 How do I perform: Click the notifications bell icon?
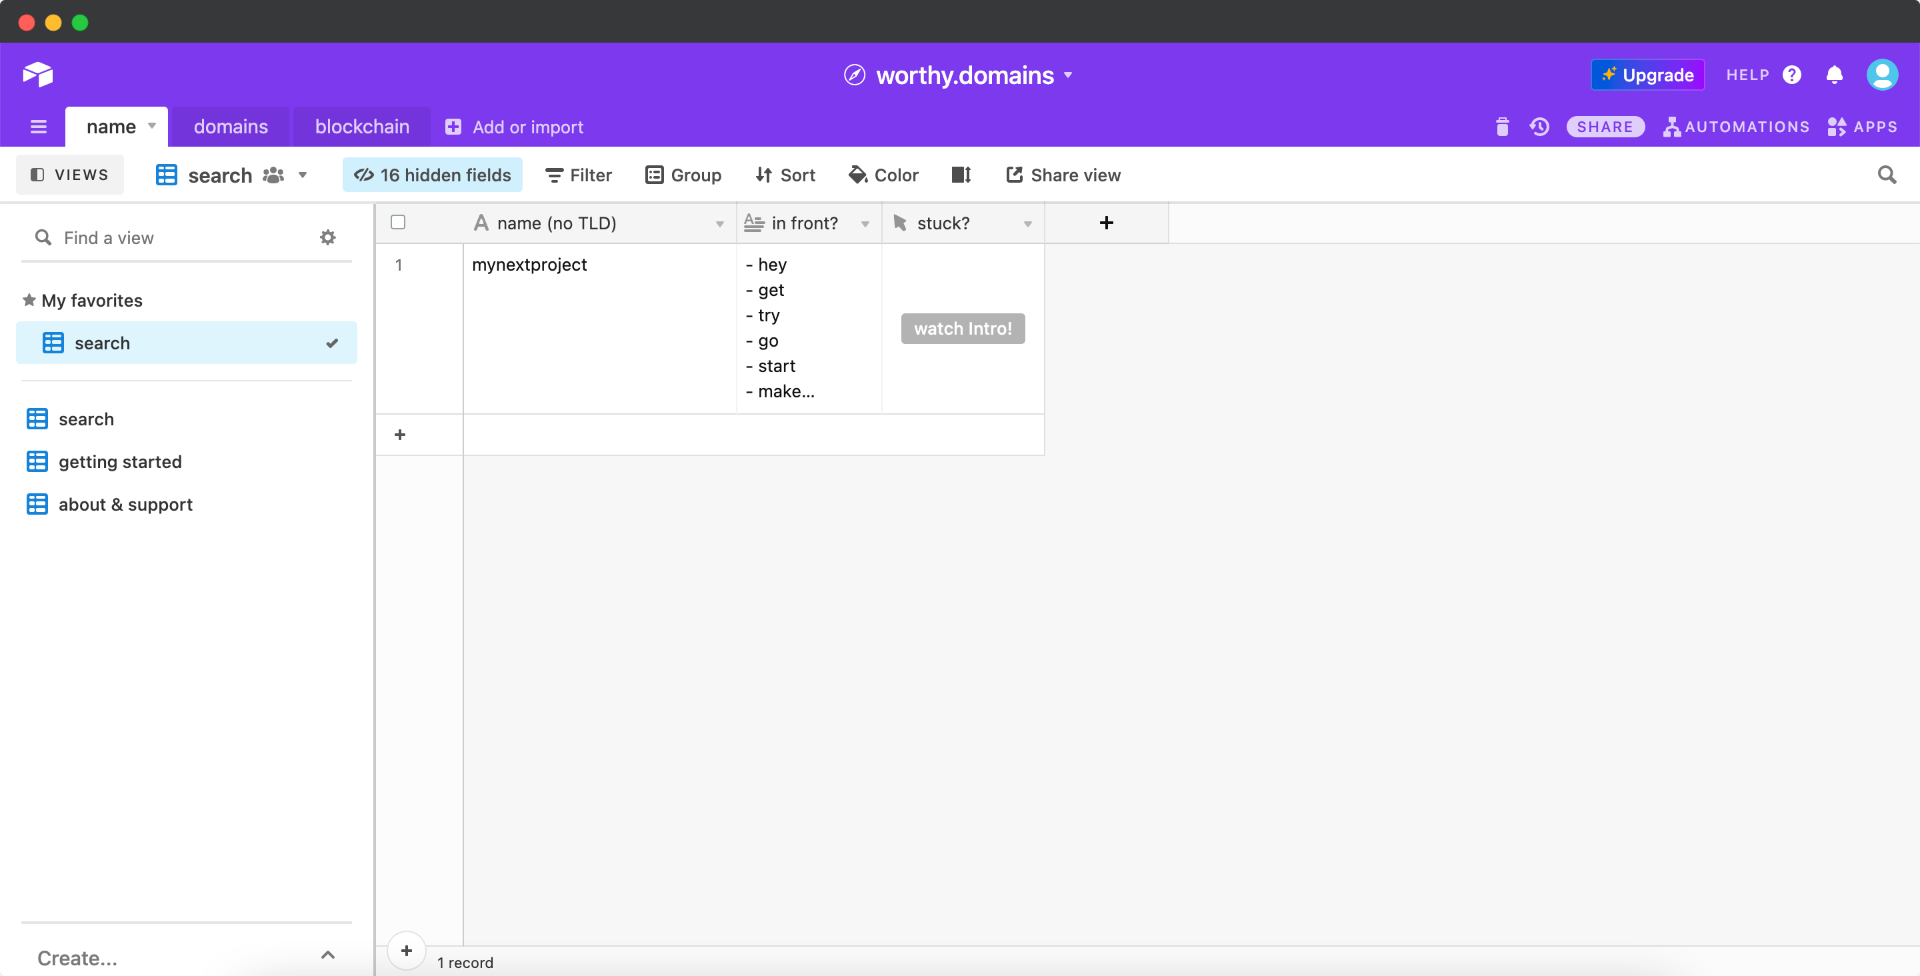tap(1834, 75)
